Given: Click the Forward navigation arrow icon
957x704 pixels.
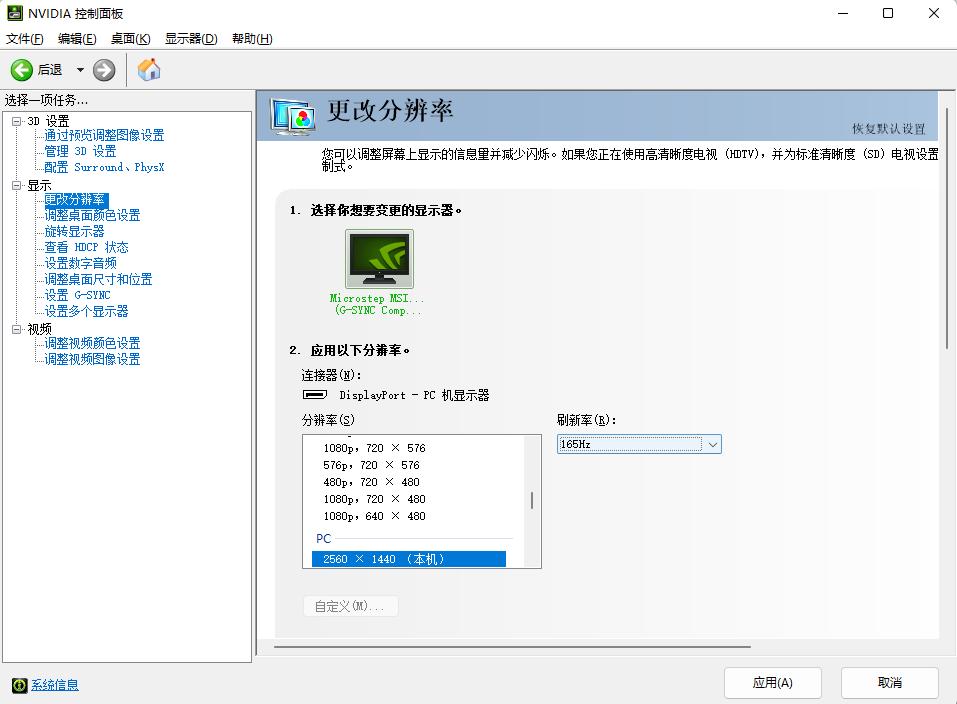Looking at the screenshot, I should (103, 70).
